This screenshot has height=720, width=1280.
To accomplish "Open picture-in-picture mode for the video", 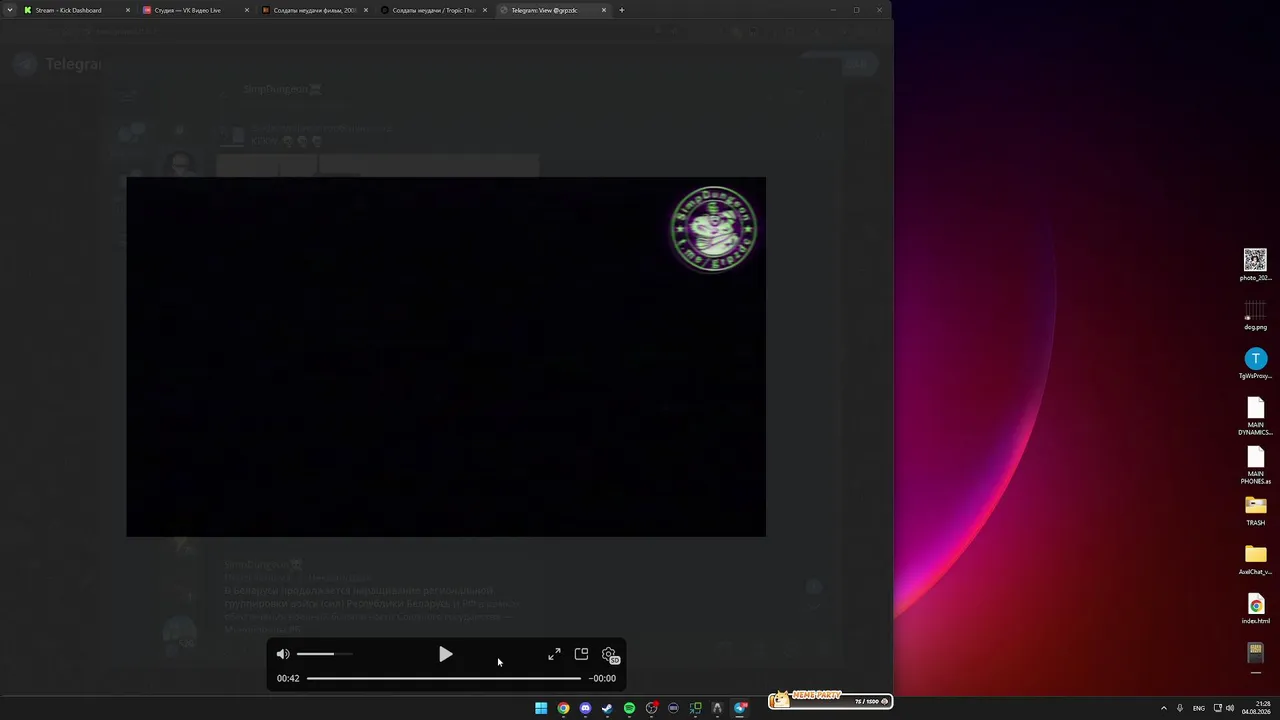I will tap(581, 654).
